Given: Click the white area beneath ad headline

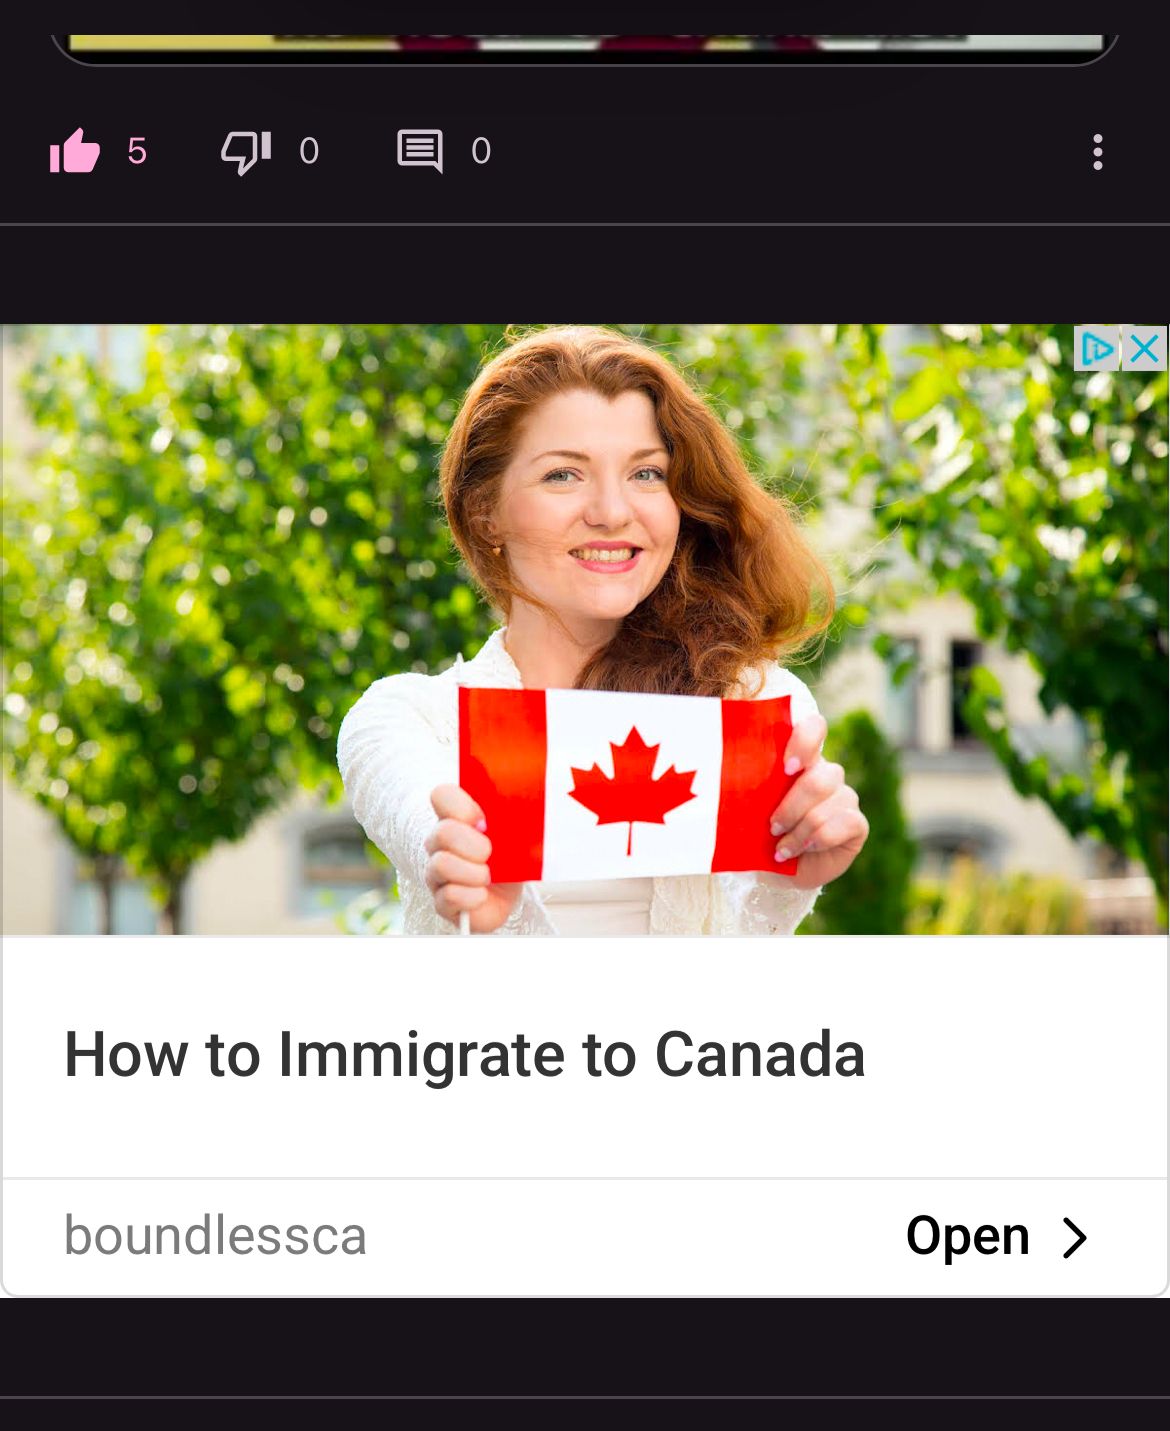Looking at the screenshot, I should [585, 1135].
